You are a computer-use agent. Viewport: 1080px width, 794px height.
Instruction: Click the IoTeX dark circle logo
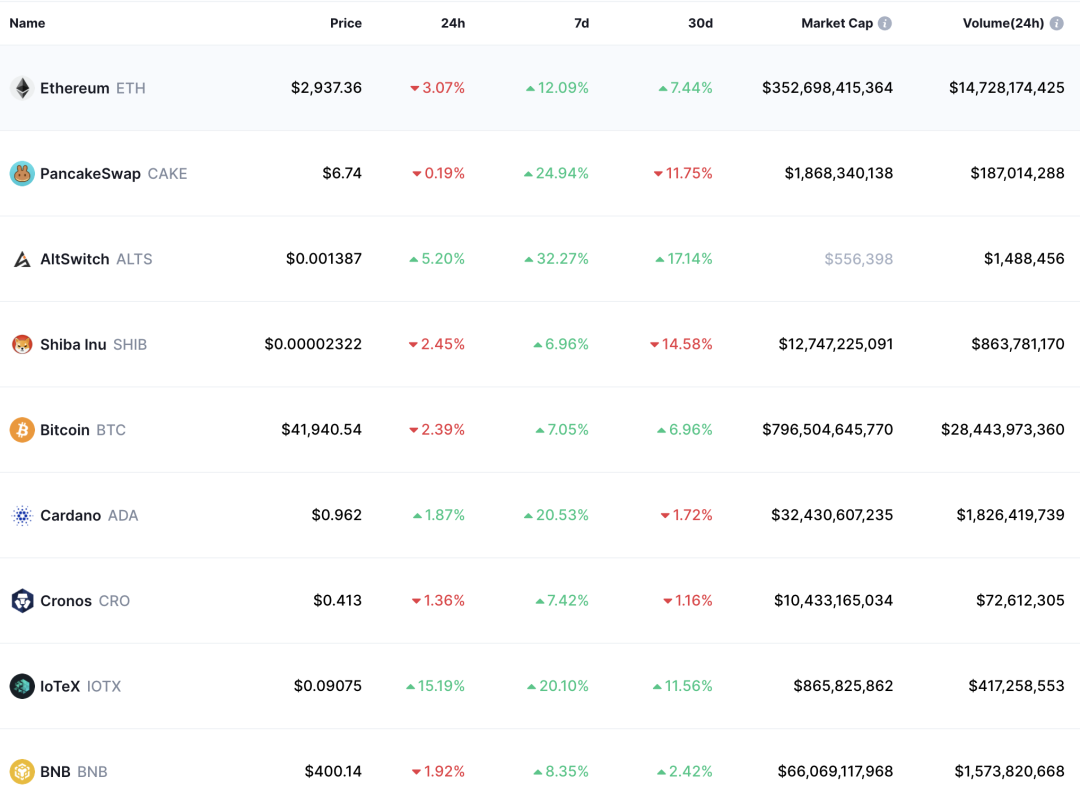tap(22, 686)
